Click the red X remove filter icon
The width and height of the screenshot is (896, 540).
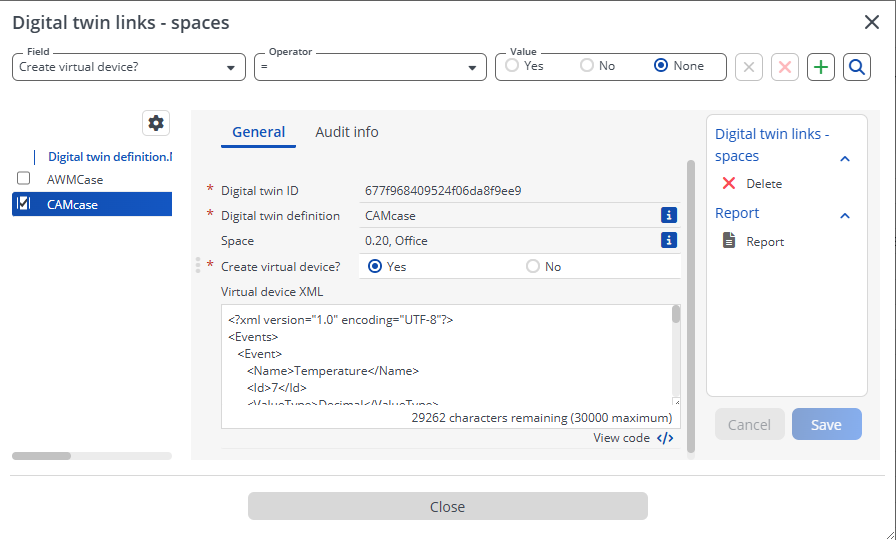[785, 67]
